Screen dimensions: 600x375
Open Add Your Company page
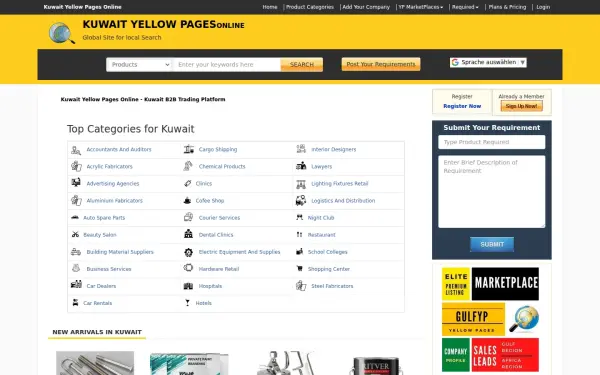366,7
